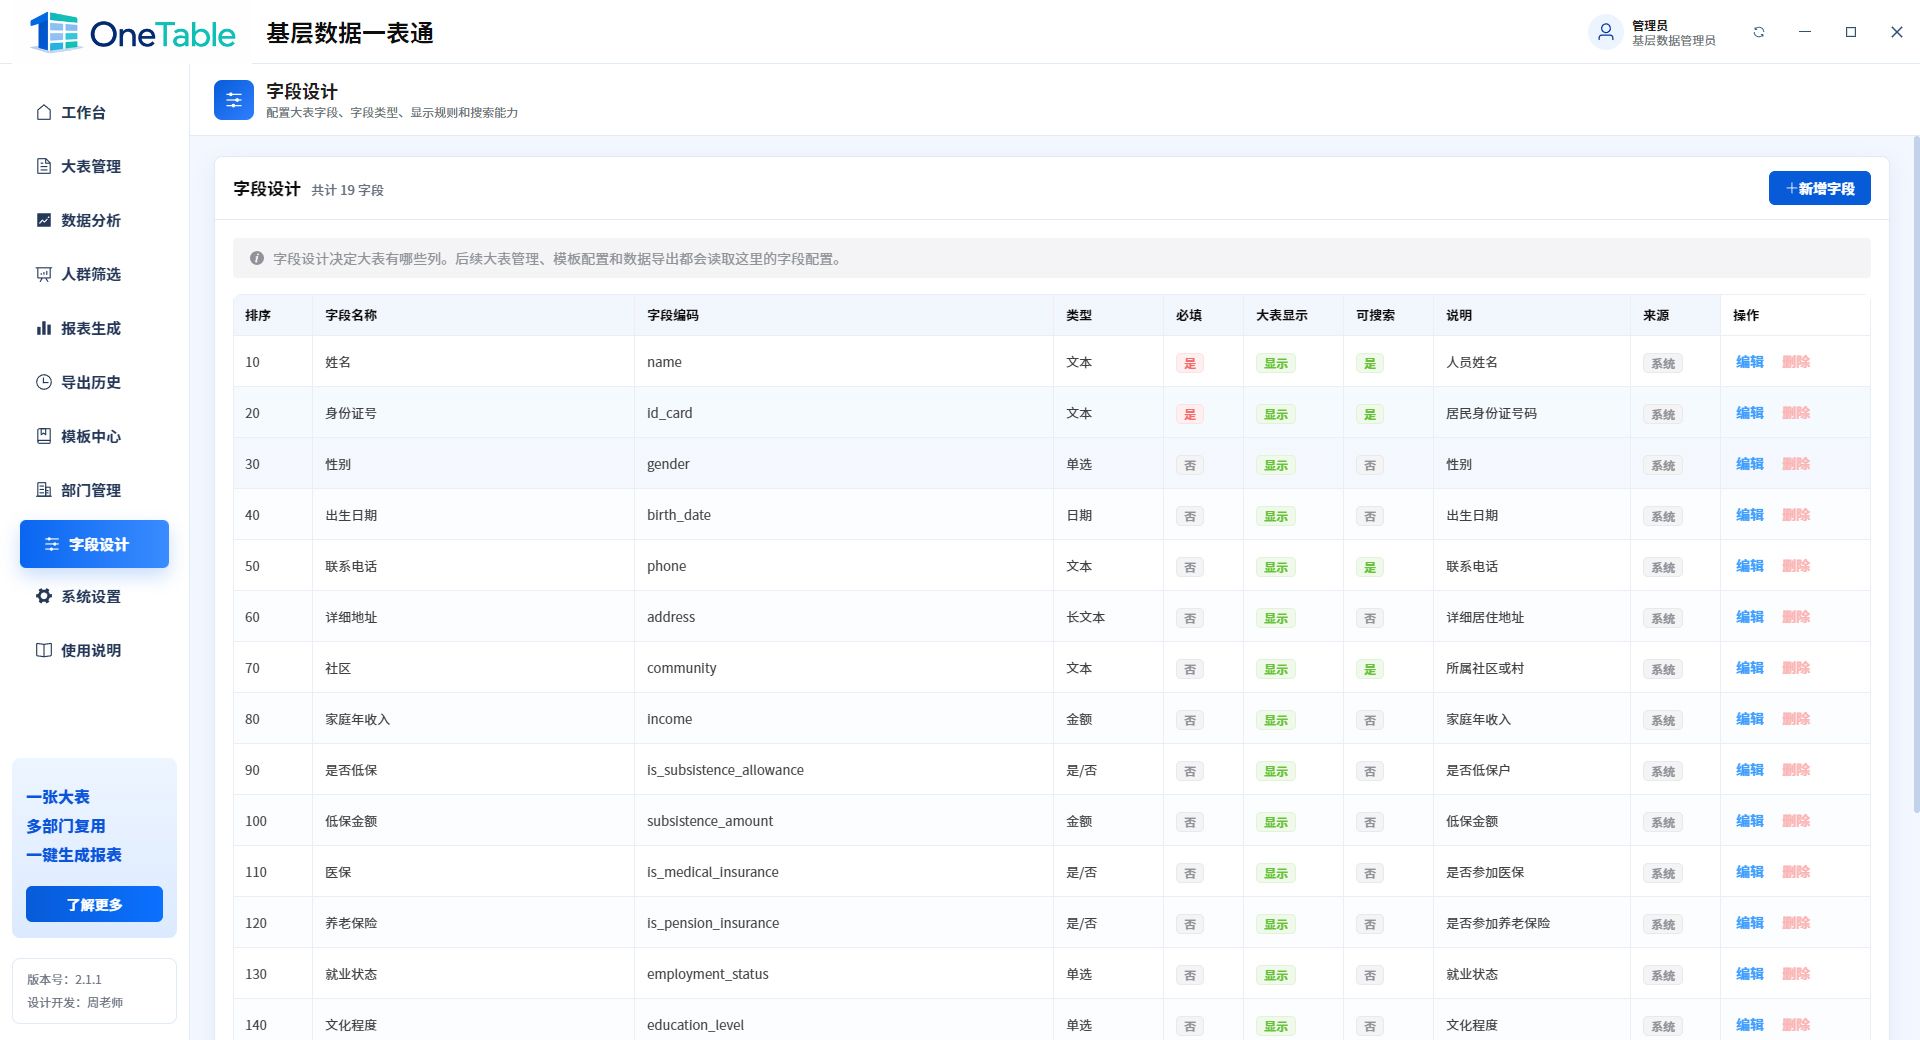1920x1040 pixels.
Task: Delete the 低保金额 field
Action: point(1796,821)
